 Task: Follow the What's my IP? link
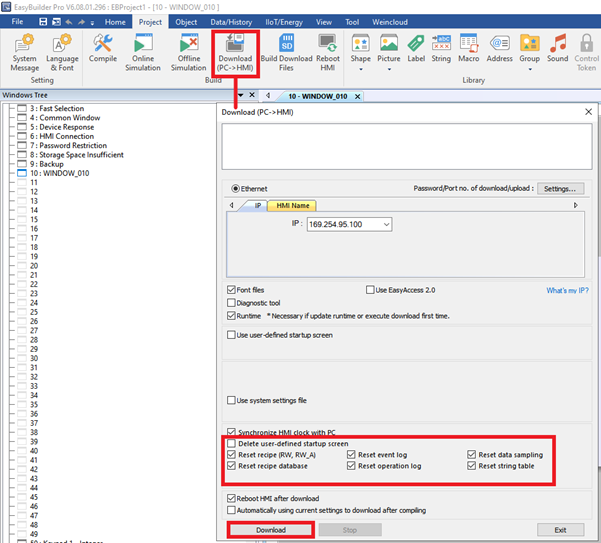click(x=567, y=290)
